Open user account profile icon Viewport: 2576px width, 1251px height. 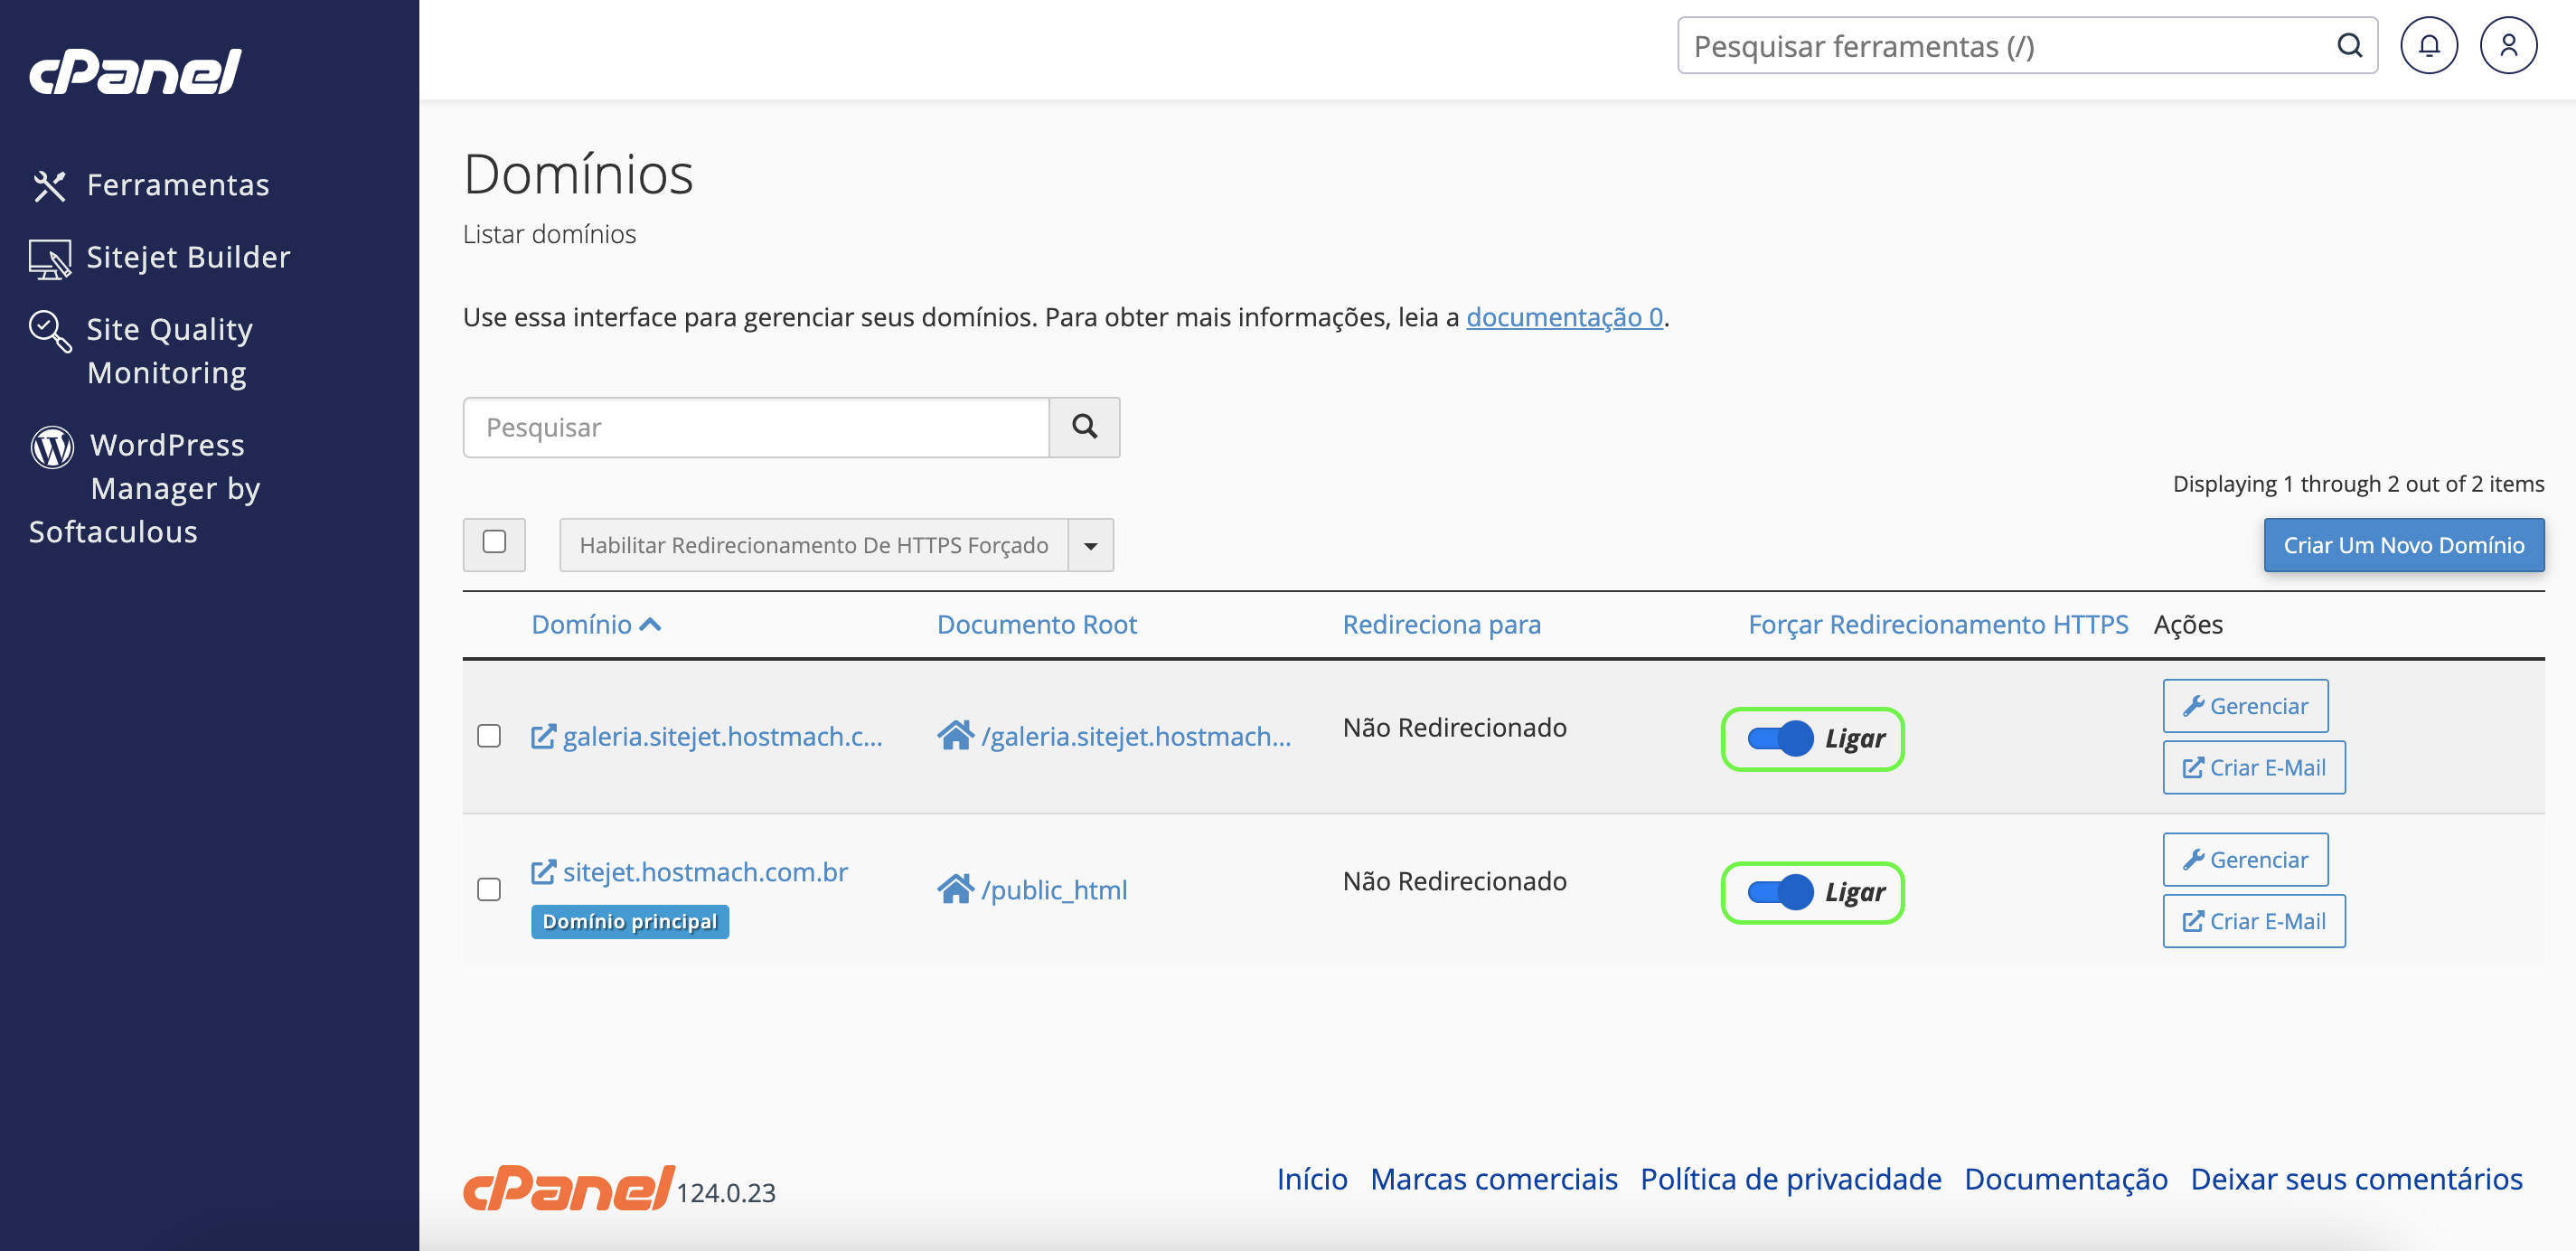pyautogui.click(x=2507, y=46)
